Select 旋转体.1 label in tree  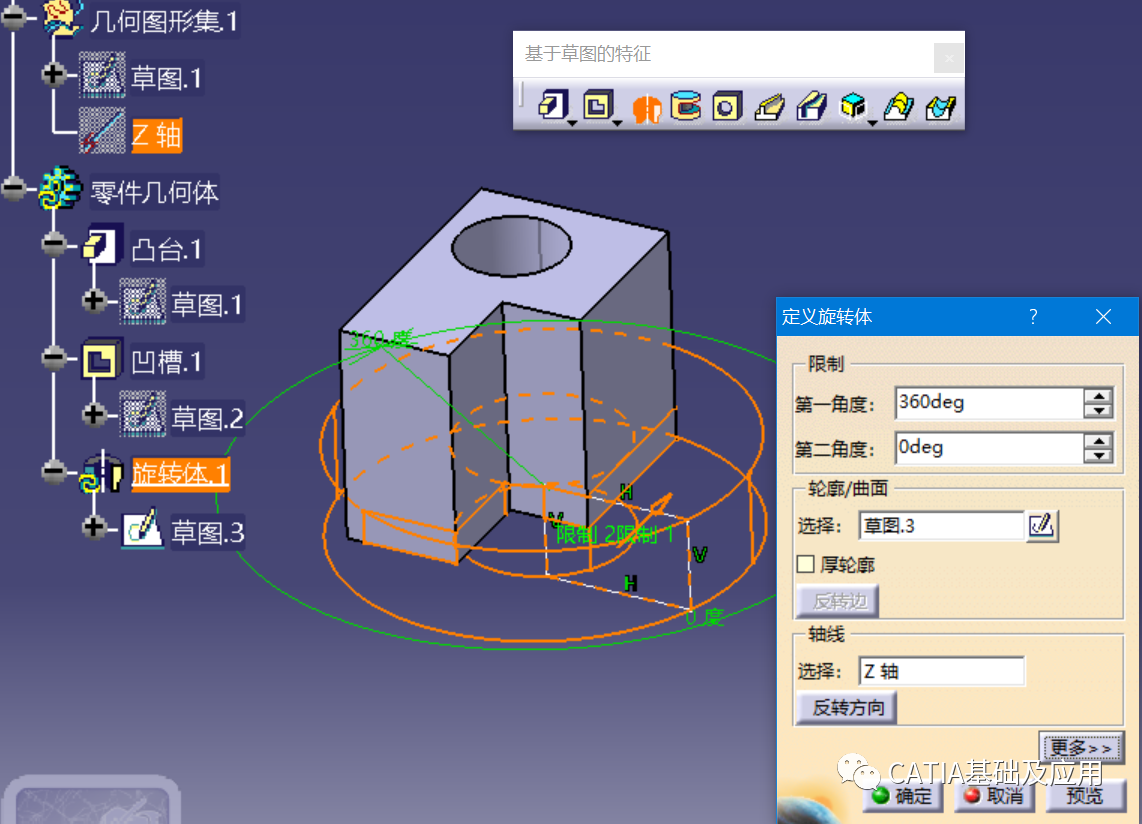pos(181,474)
